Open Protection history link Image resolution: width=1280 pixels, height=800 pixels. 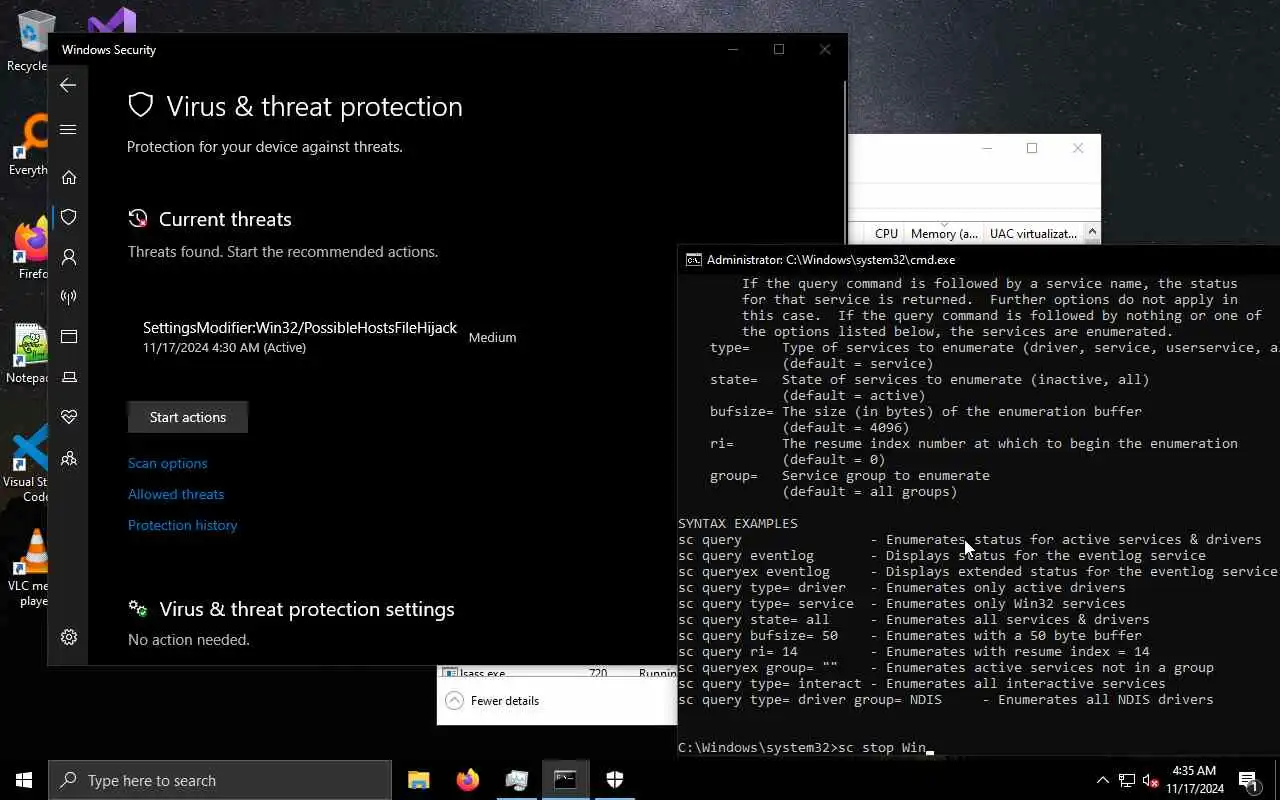click(x=182, y=525)
